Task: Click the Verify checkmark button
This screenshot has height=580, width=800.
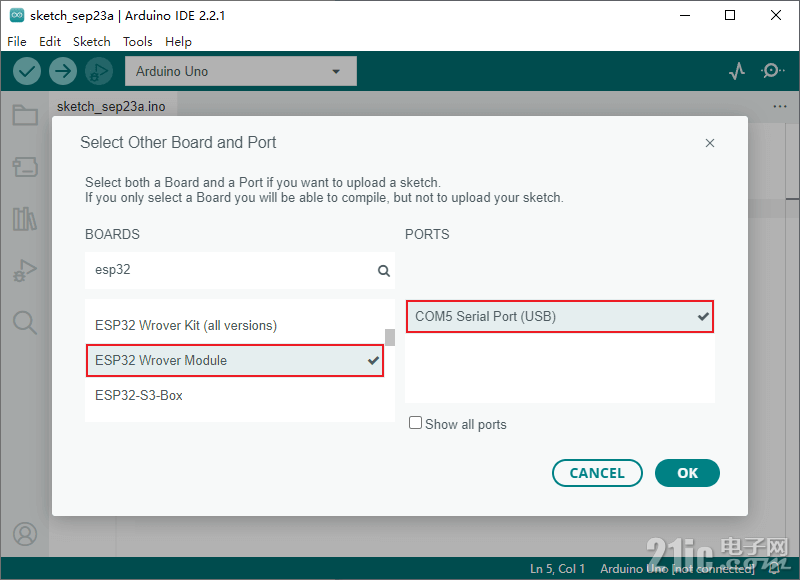Action: click(27, 71)
